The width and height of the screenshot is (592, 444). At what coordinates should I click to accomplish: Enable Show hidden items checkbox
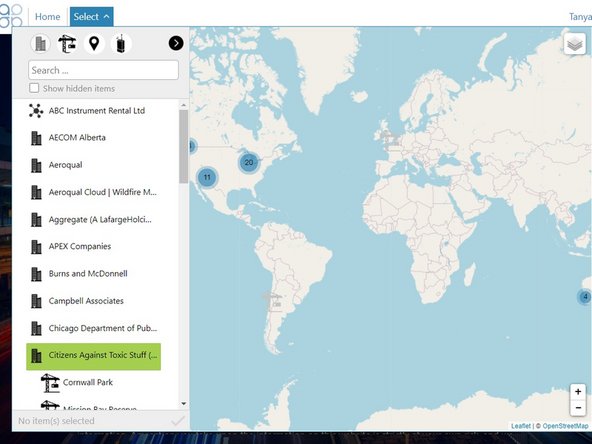click(34, 88)
